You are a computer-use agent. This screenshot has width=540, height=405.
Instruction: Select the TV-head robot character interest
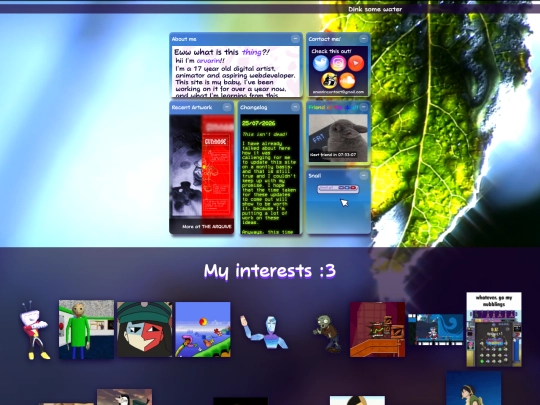[34, 330]
